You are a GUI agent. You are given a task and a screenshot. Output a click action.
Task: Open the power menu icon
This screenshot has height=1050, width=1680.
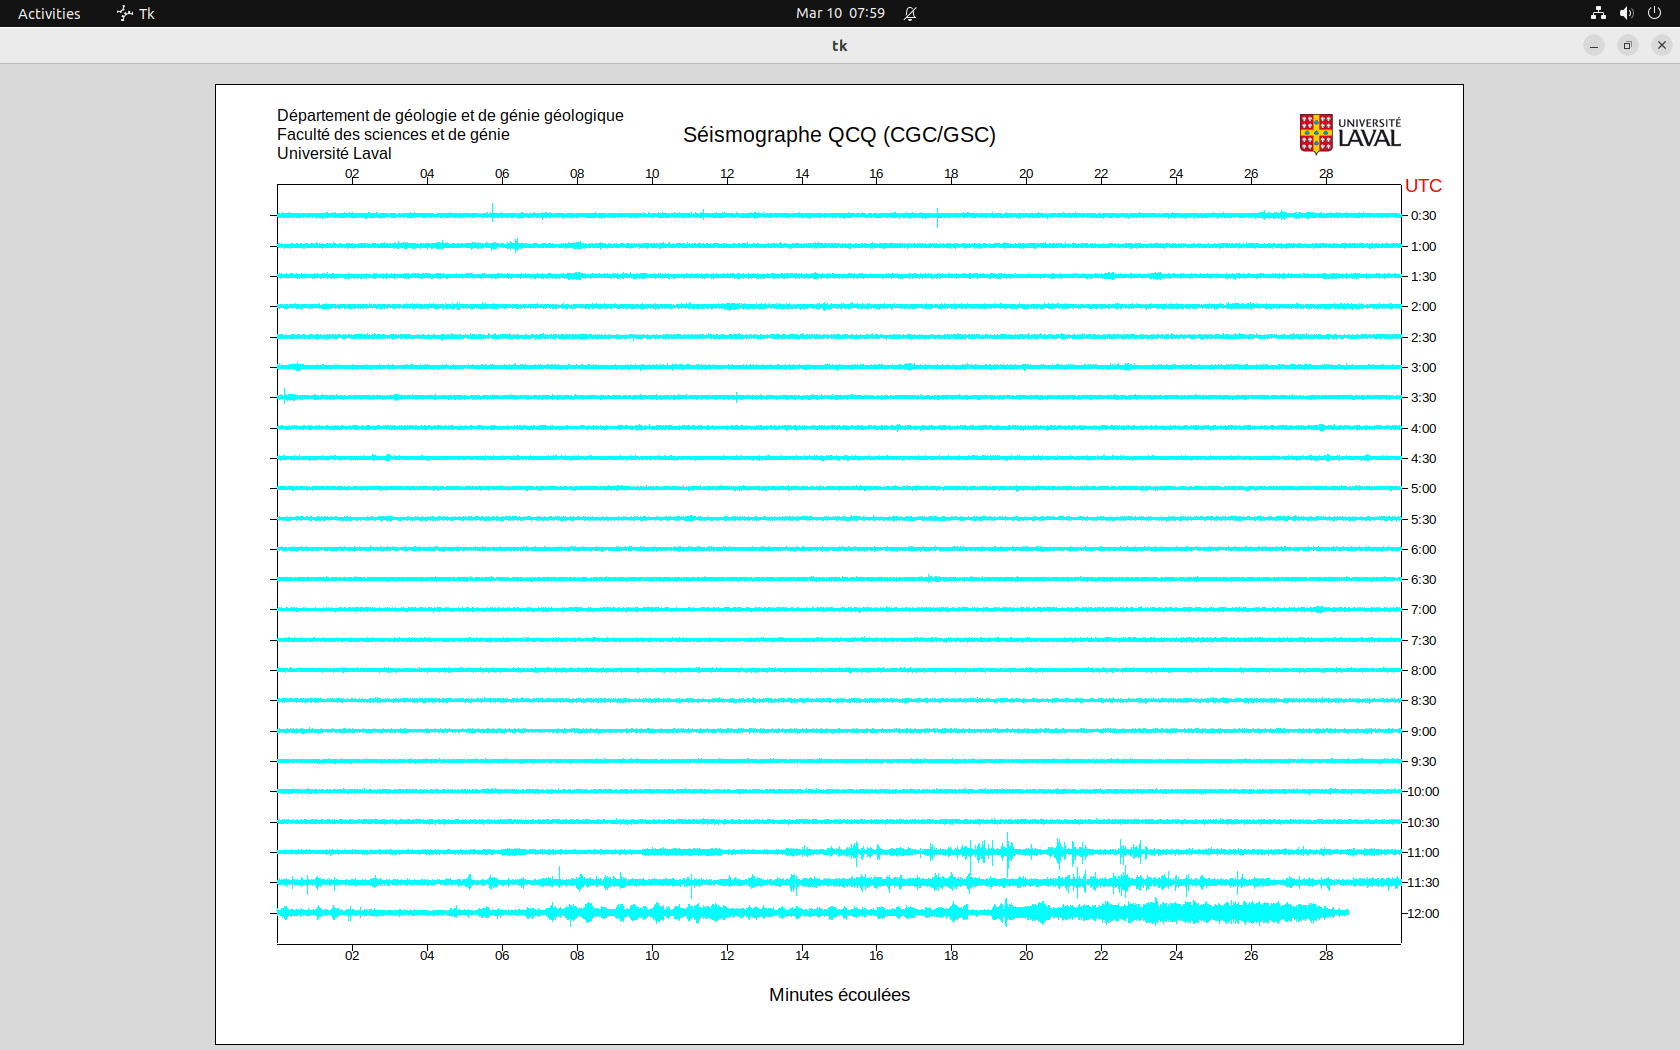tap(1654, 13)
